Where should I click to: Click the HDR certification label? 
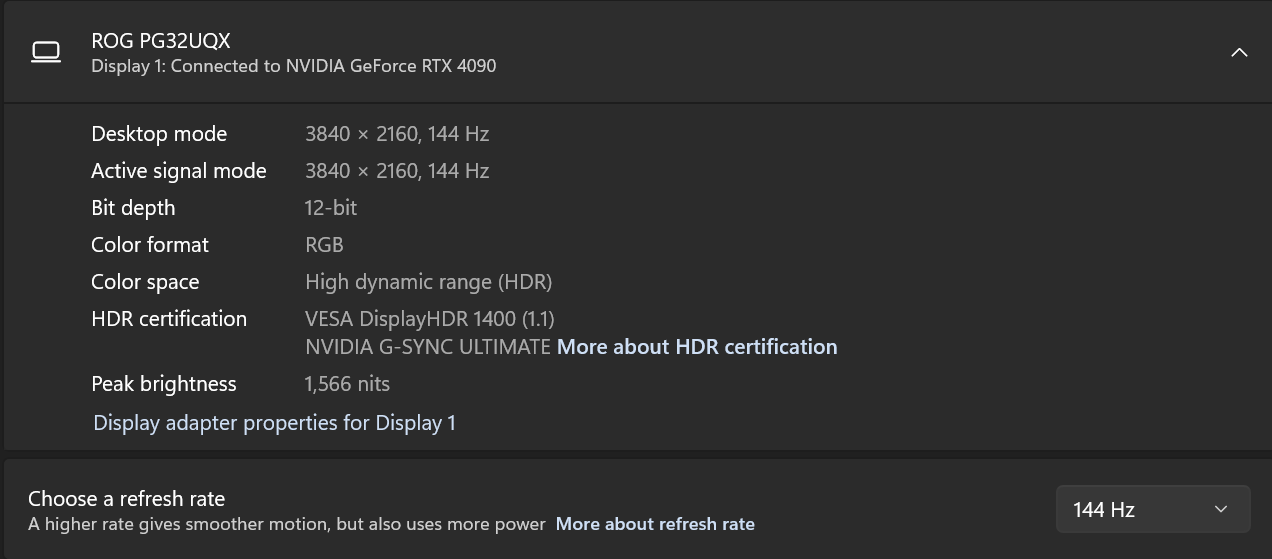click(169, 319)
